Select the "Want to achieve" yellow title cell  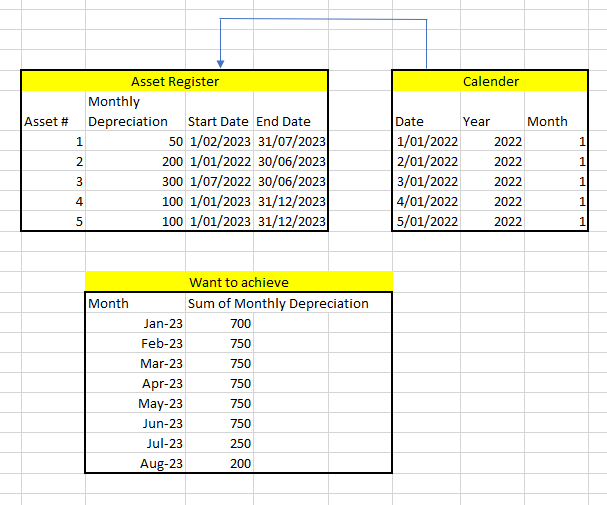coord(239,281)
